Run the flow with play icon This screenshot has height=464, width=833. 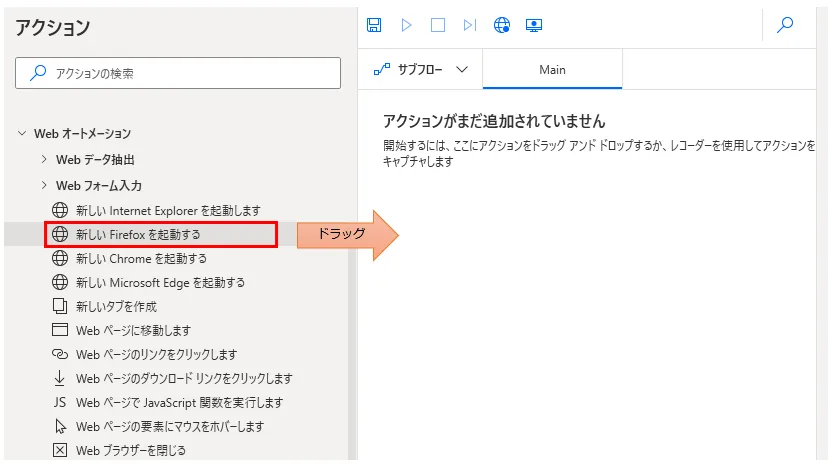[406, 25]
